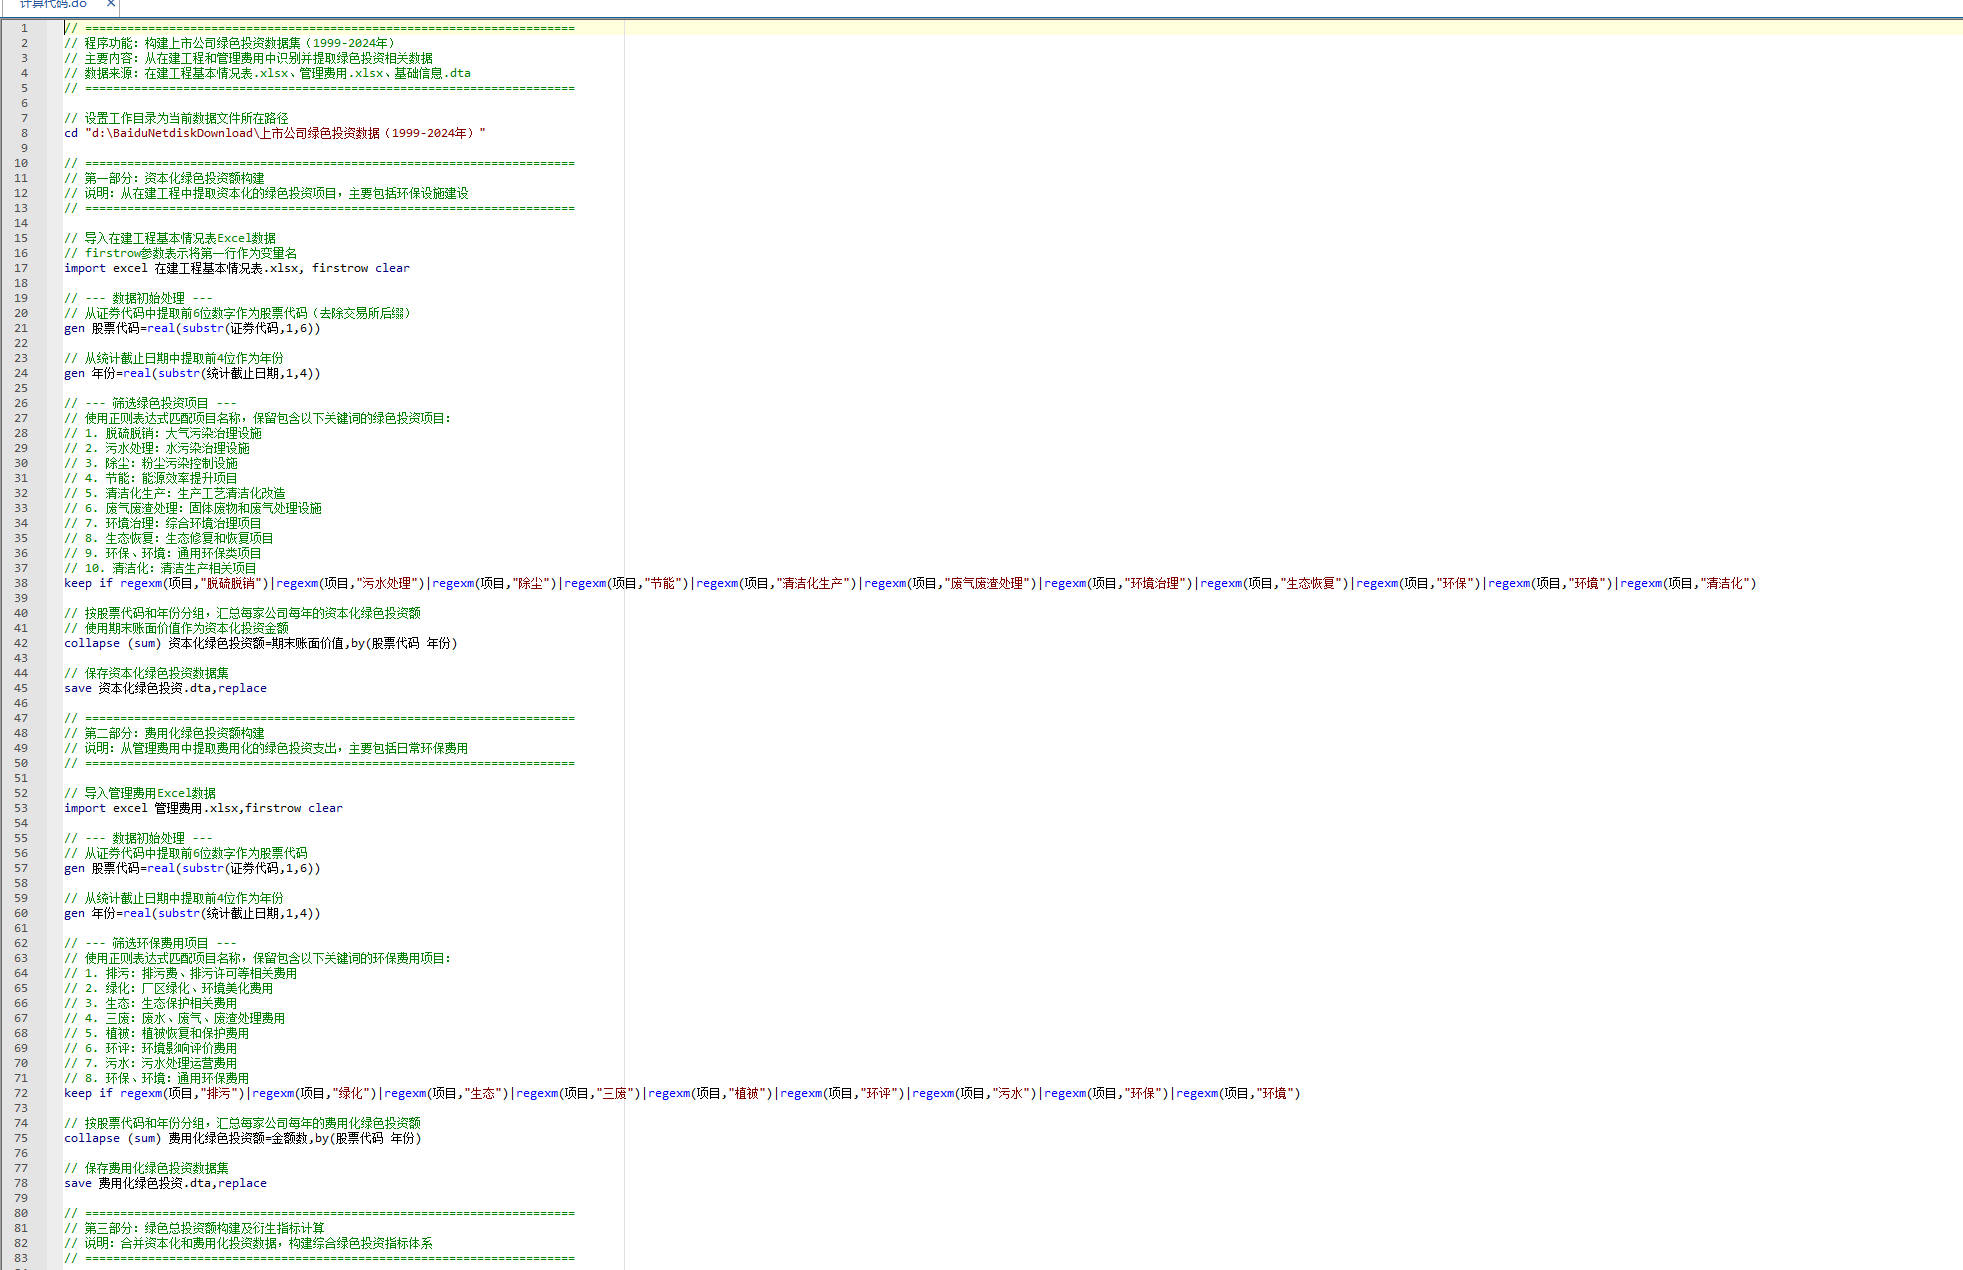Screen dimensions: 1963x1270
Task: Close the 计算代码.do tab
Action: [x=111, y=4]
